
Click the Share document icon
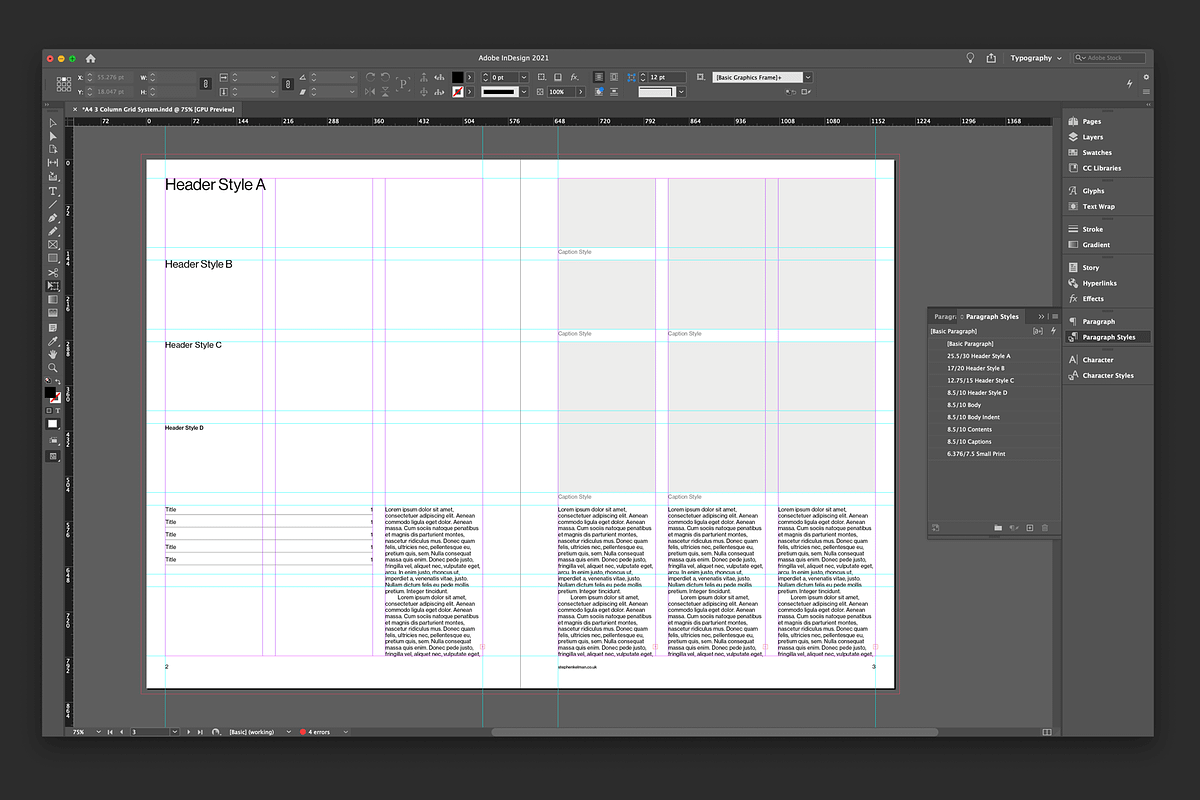[991, 58]
